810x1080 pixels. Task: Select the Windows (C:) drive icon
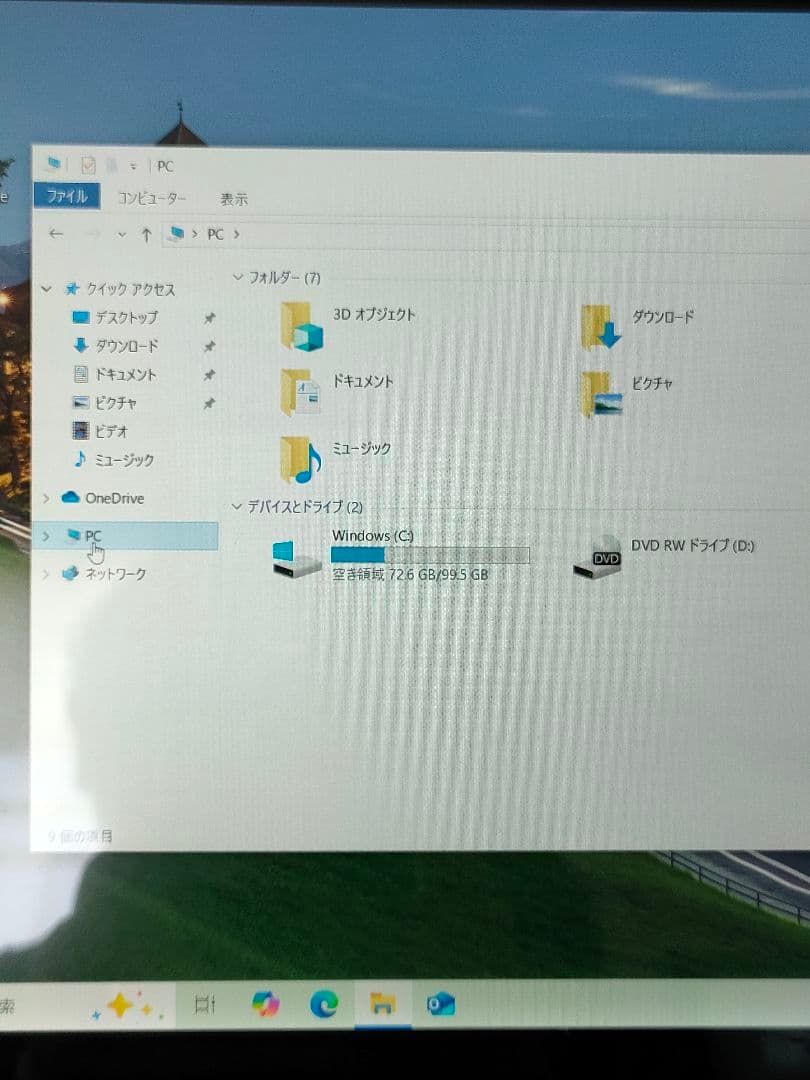click(x=296, y=559)
